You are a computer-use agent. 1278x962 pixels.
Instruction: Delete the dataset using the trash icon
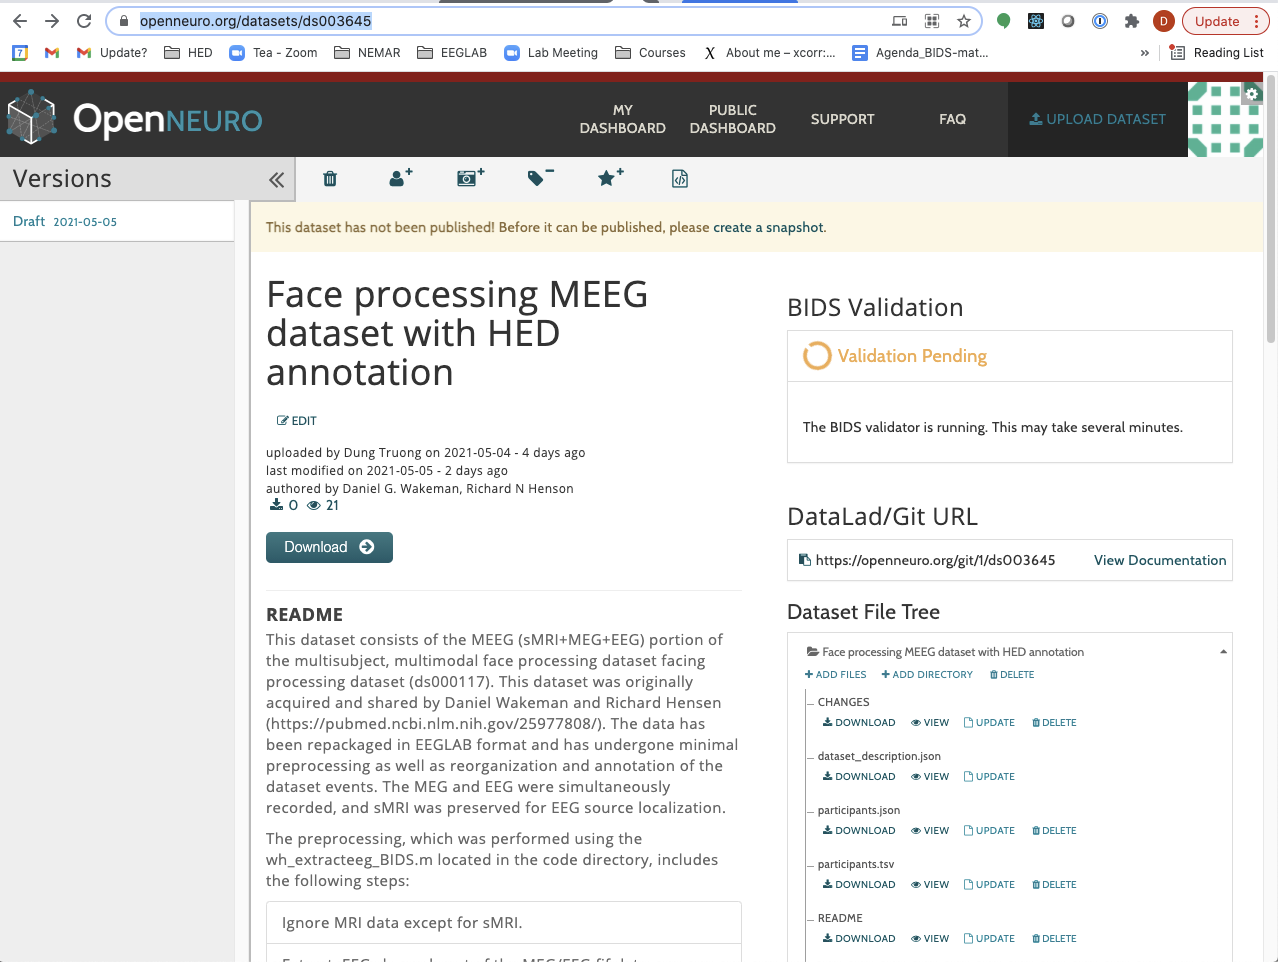[x=329, y=178]
